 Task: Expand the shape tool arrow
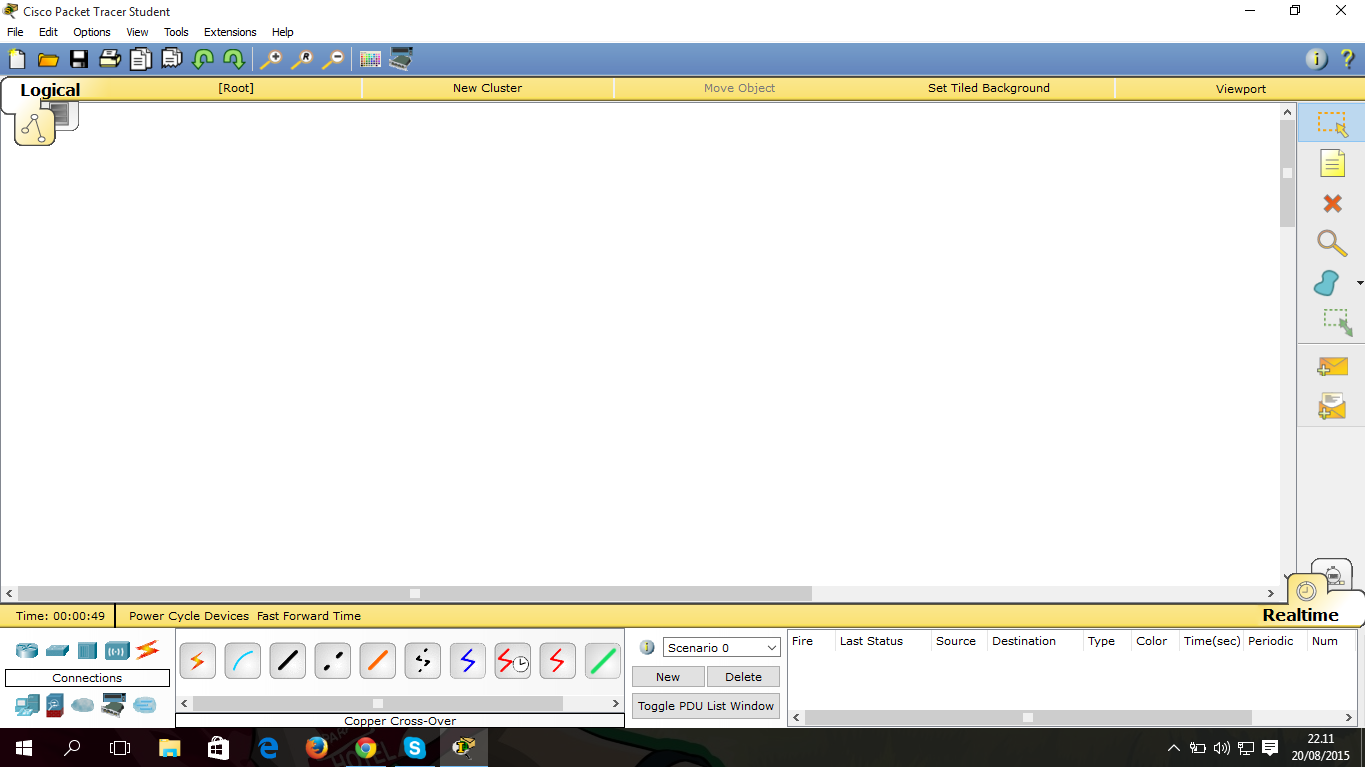[1359, 284]
